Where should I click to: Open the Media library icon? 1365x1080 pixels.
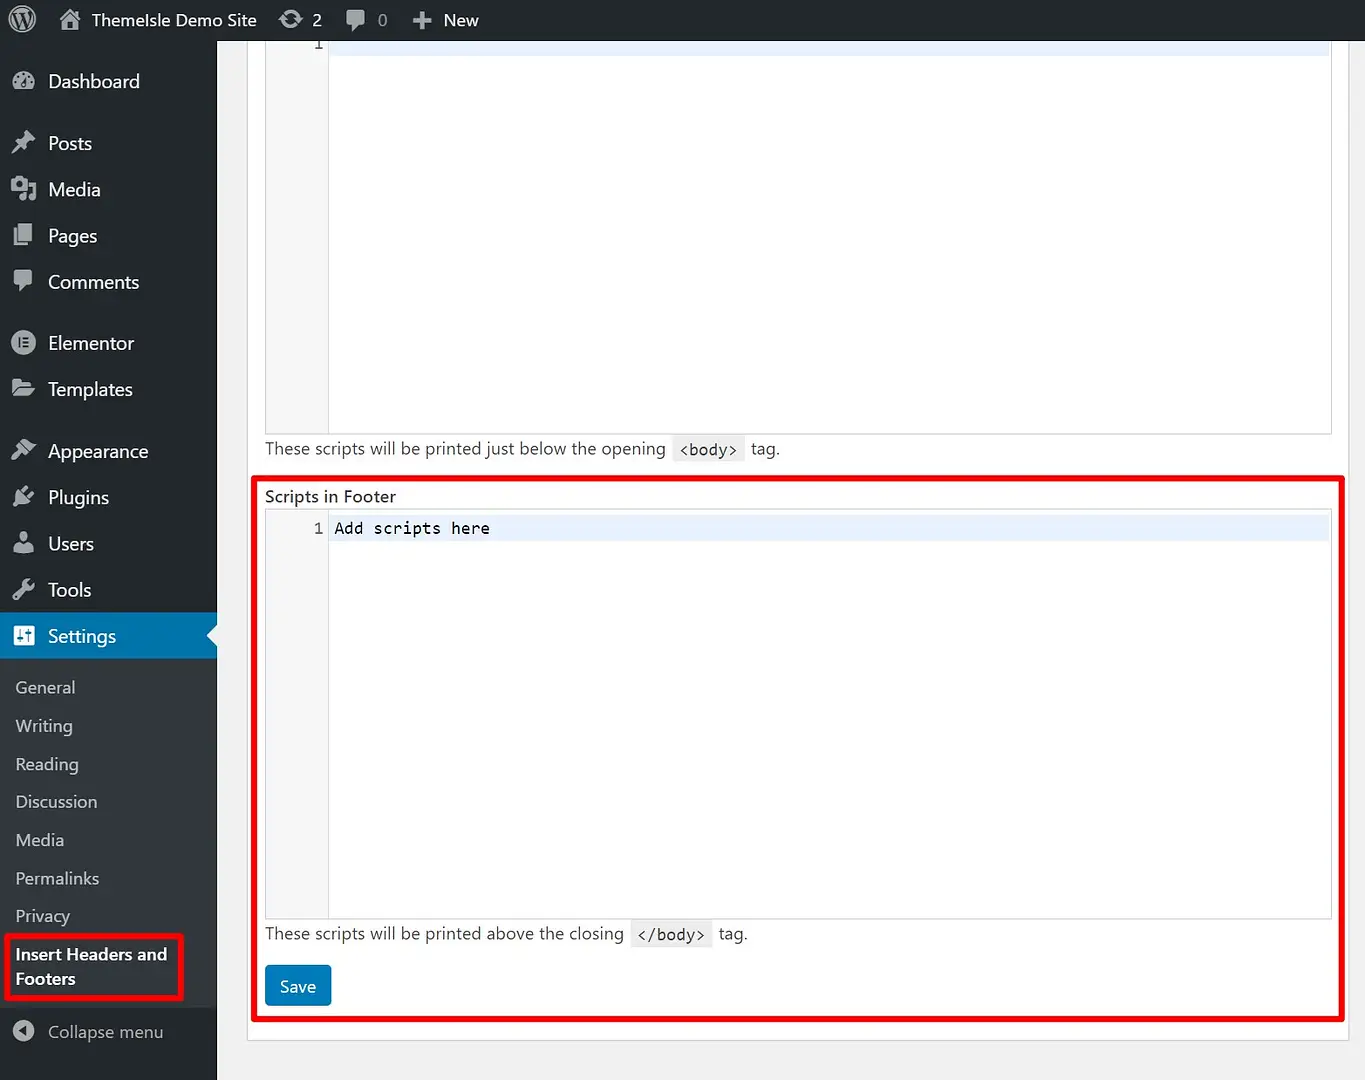(24, 189)
